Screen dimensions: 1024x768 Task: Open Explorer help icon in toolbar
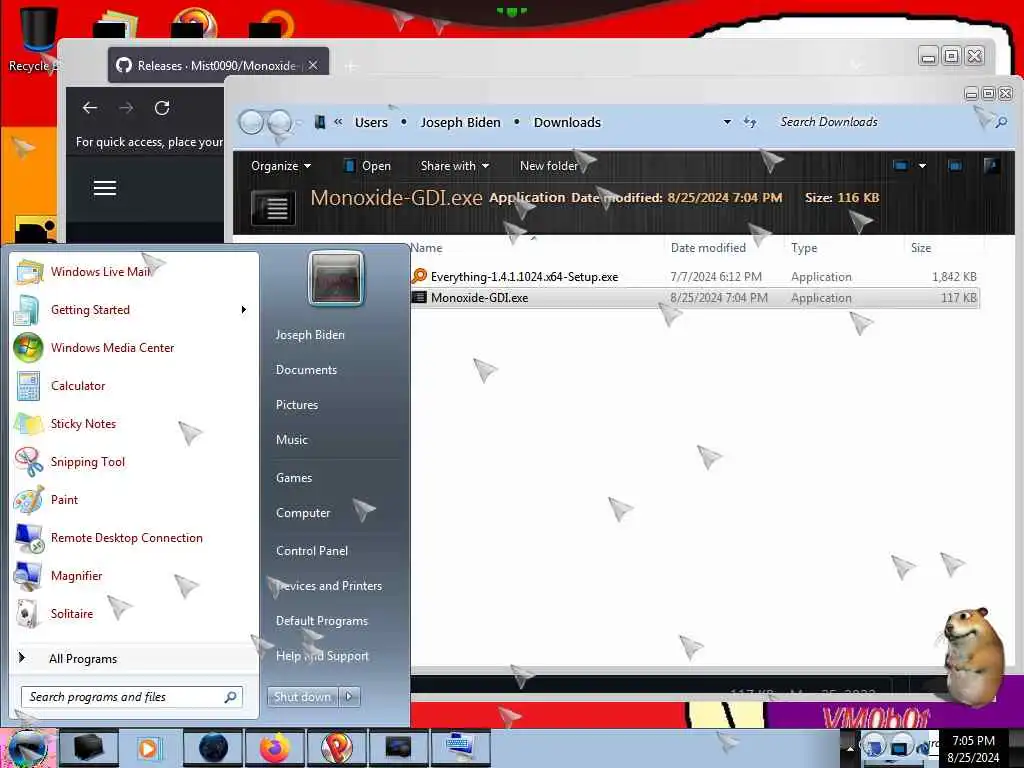[x=991, y=166]
